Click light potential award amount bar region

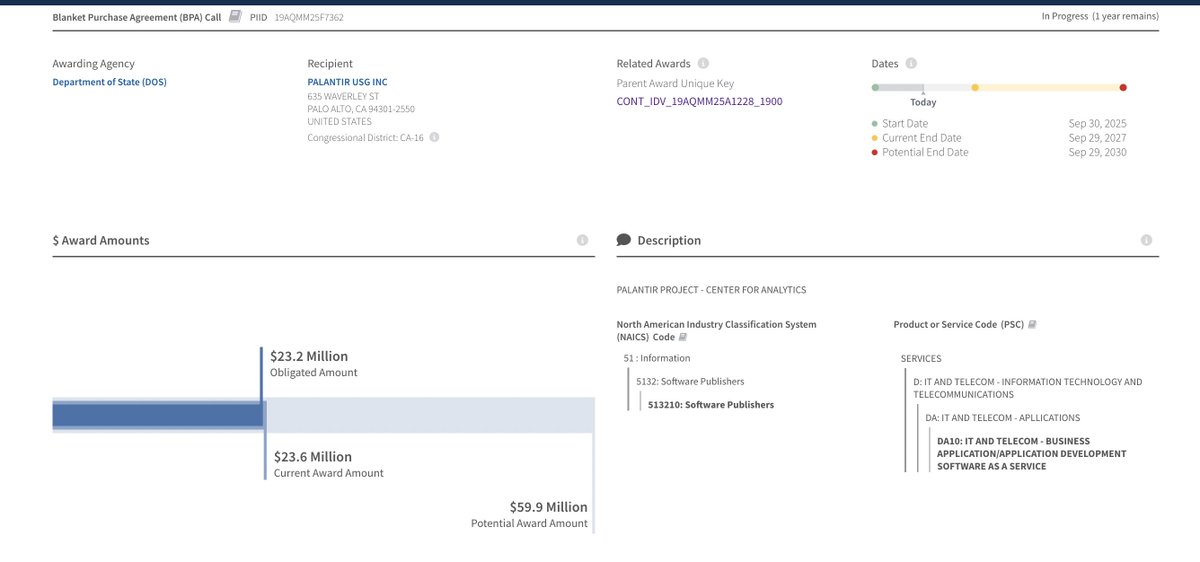[x=430, y=415]
